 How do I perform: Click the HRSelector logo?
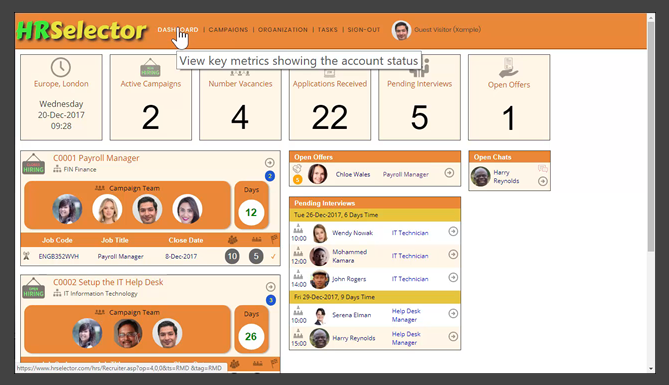pos(81,30)
